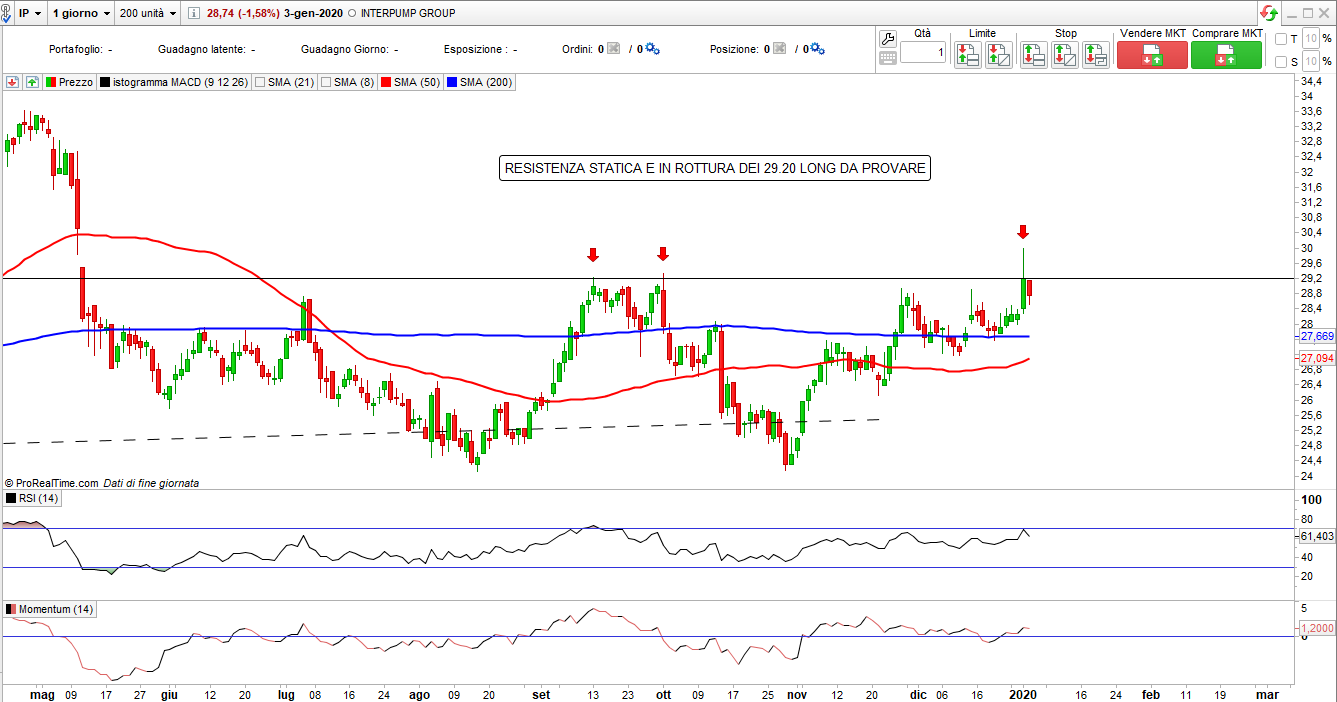The height and width of the screenshot is (702, 1337).
Task: Click the third Stop order icon
Action: 1095,55
